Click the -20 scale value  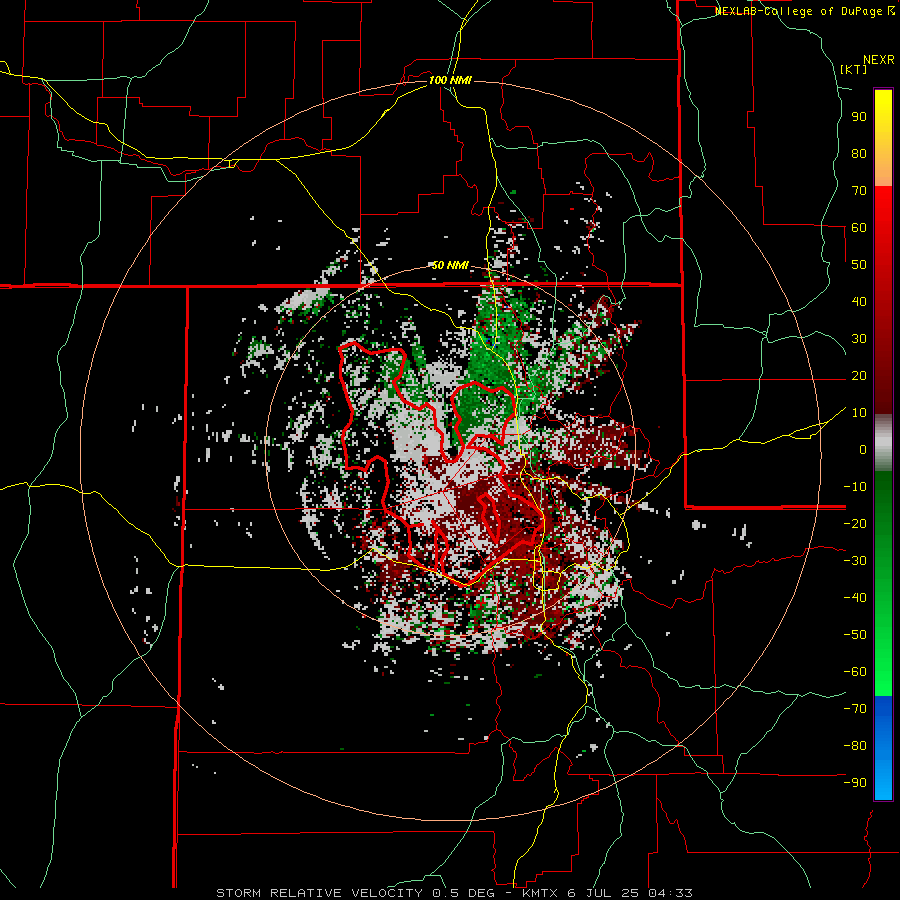[x=855, y=523]
